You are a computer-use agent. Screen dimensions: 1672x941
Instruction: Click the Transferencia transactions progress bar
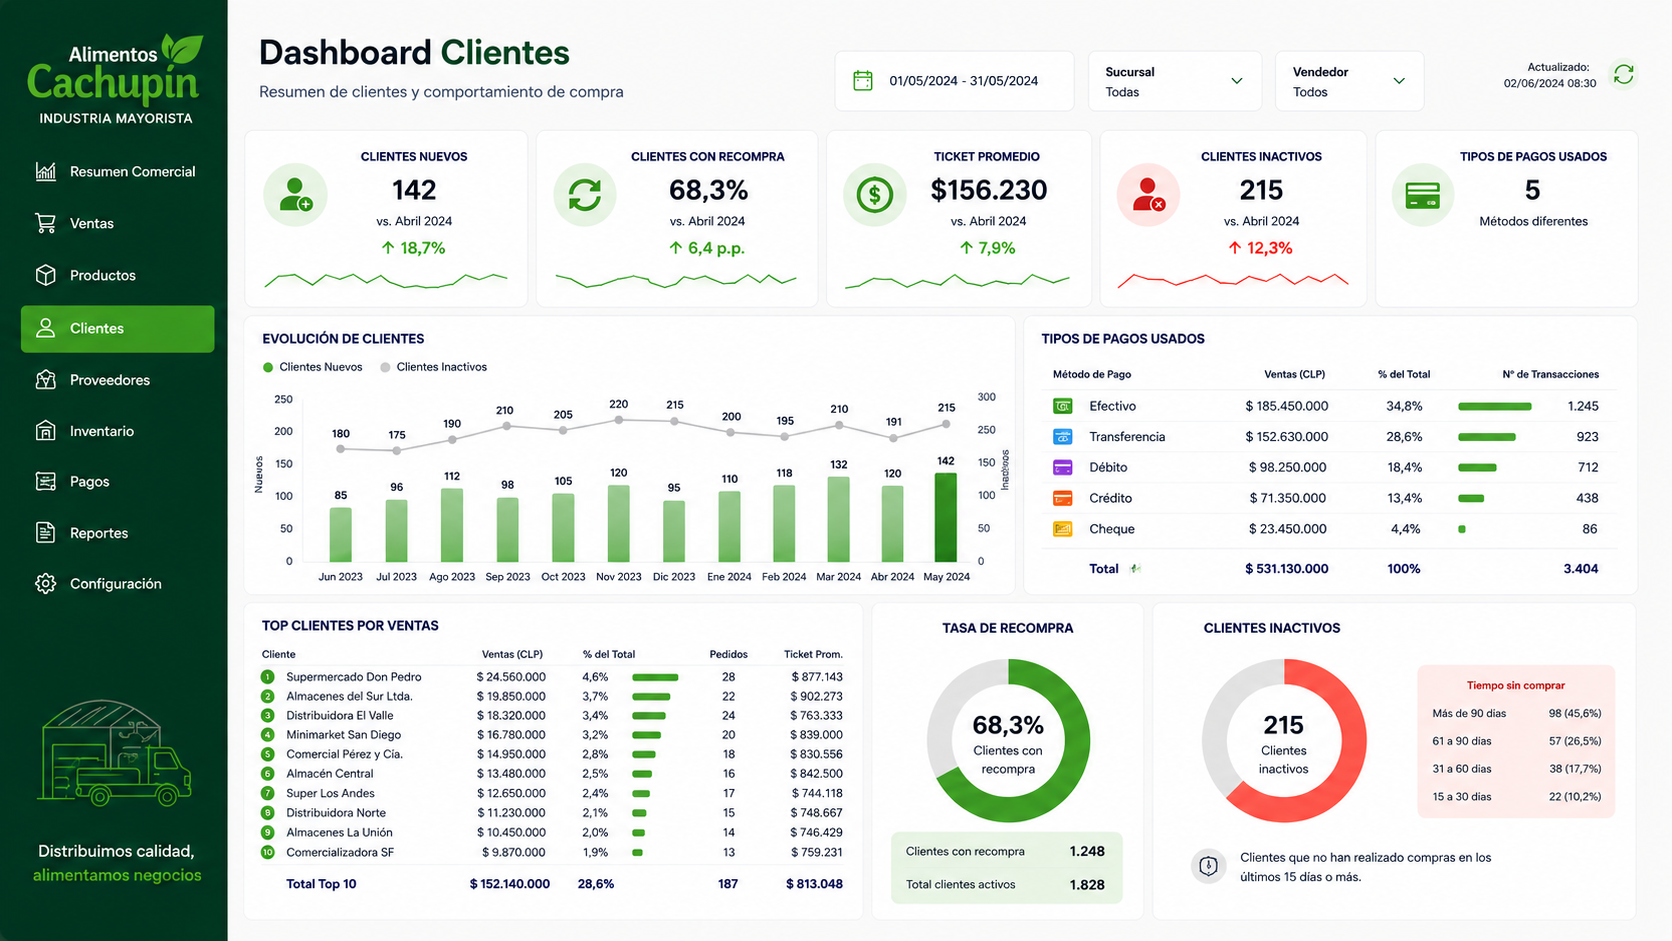[x=1487, y=437]
